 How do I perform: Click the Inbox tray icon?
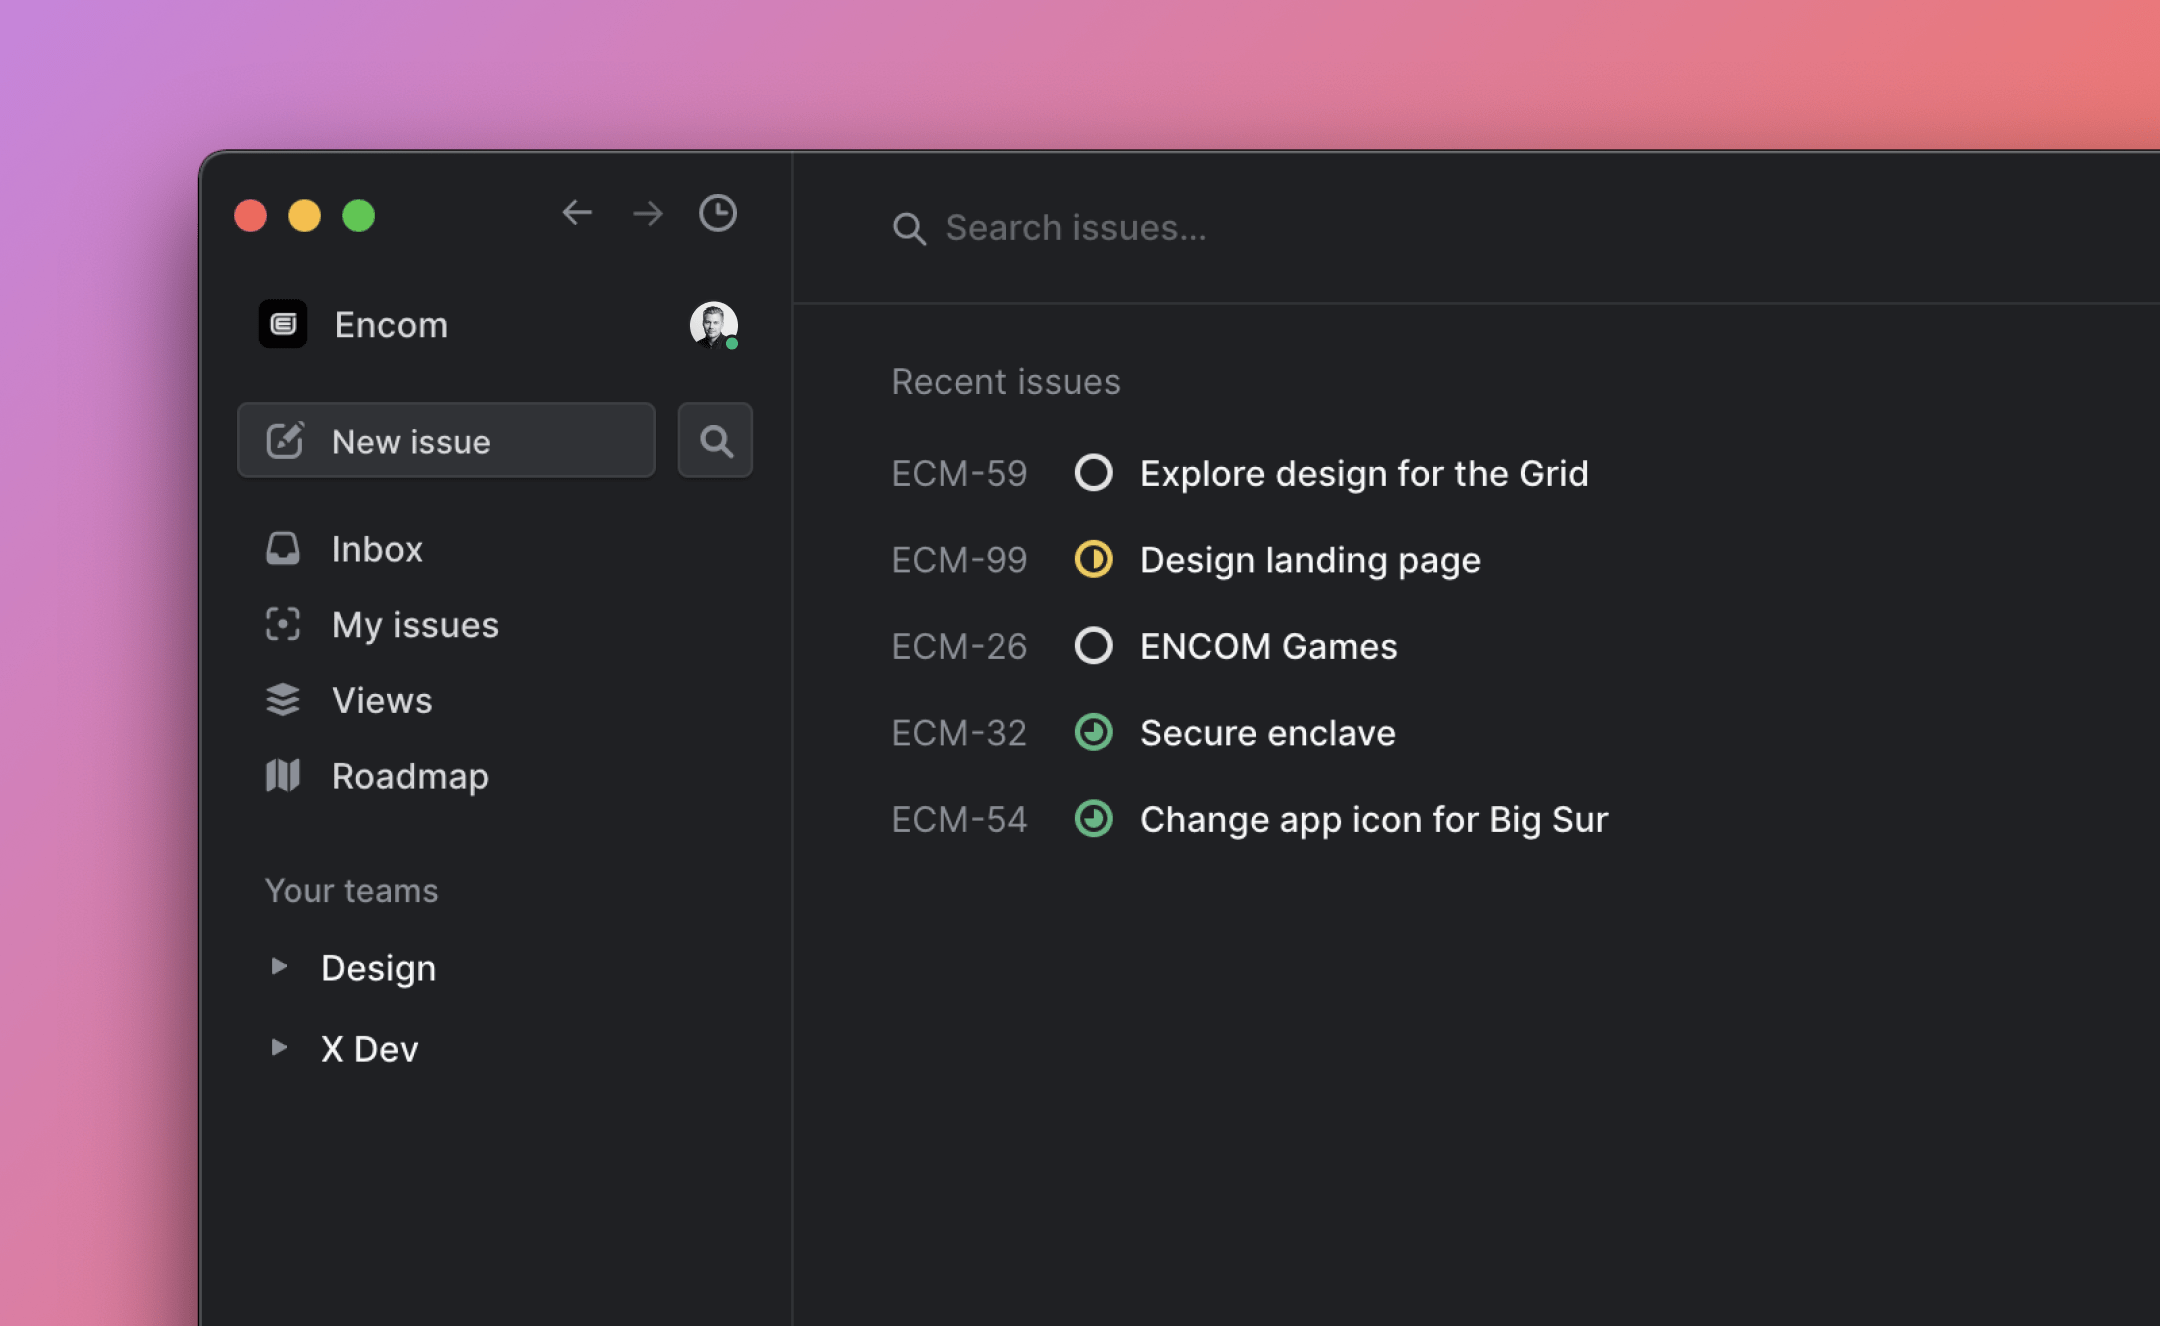[x=283, y=548]
